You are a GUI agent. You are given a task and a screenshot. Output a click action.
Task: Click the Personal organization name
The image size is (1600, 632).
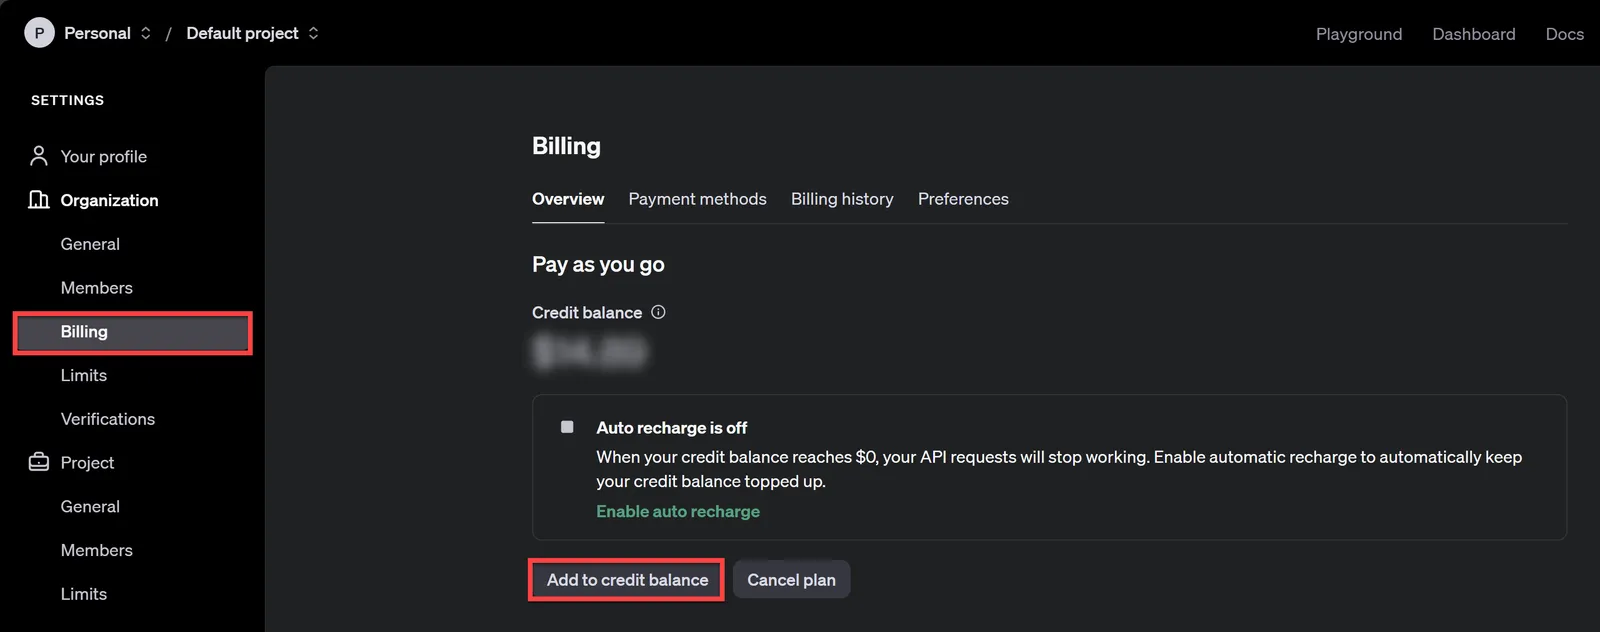97,33
